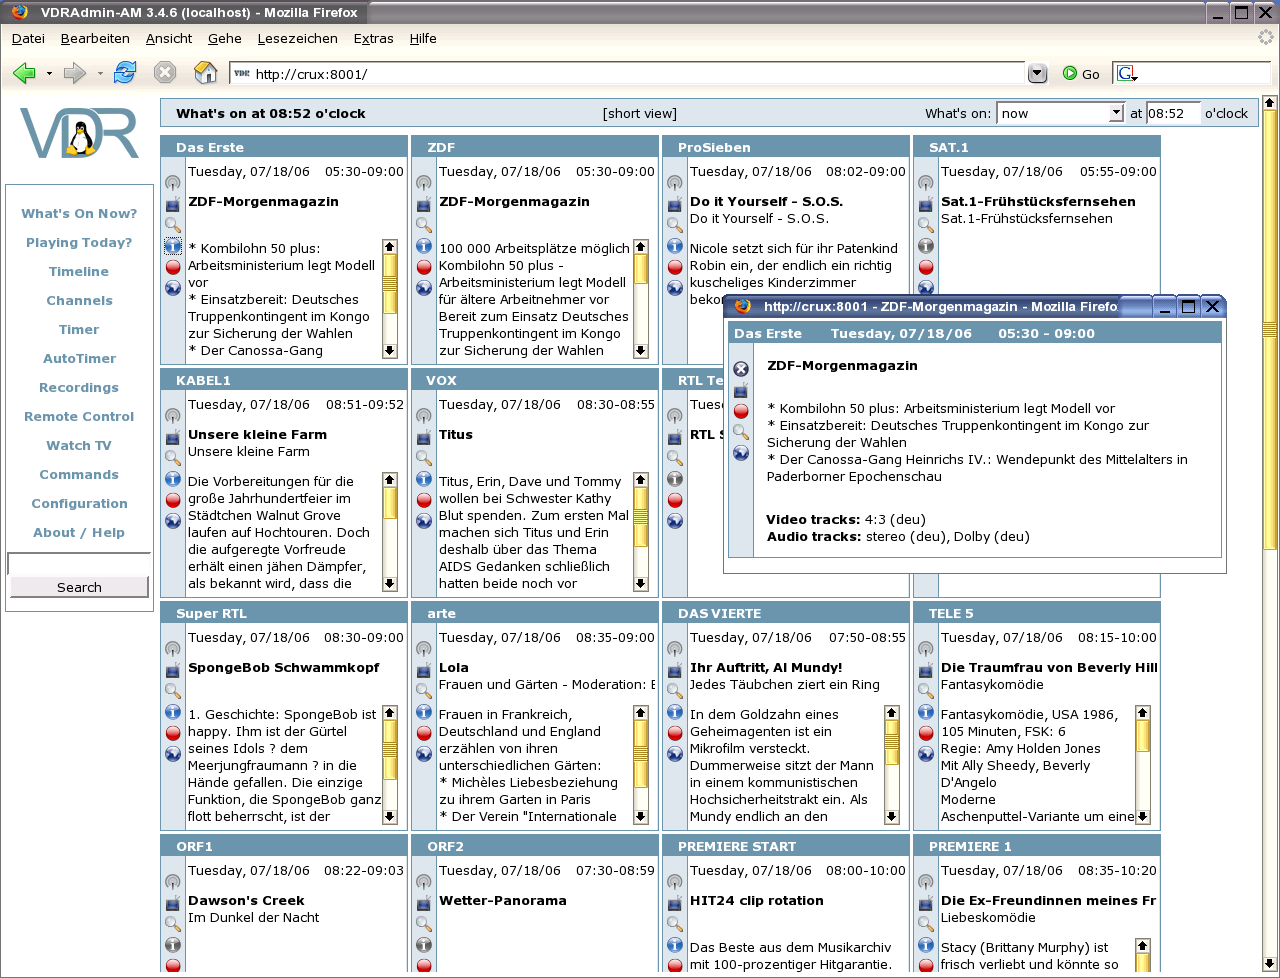Viewport: 1280px width, 978px height.
Task: Click the TV switch icon in KABEL1 card
Action: click(x=173, y=437)
